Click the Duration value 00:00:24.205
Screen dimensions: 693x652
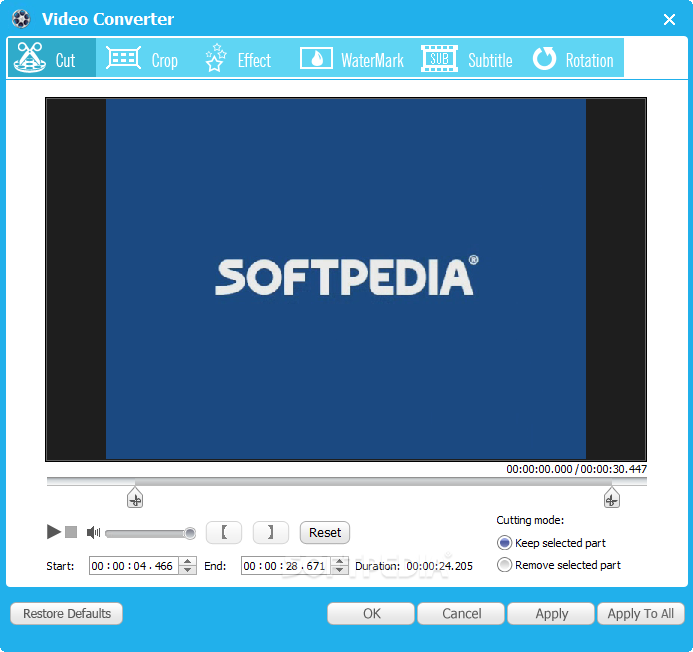pos(439,566)
